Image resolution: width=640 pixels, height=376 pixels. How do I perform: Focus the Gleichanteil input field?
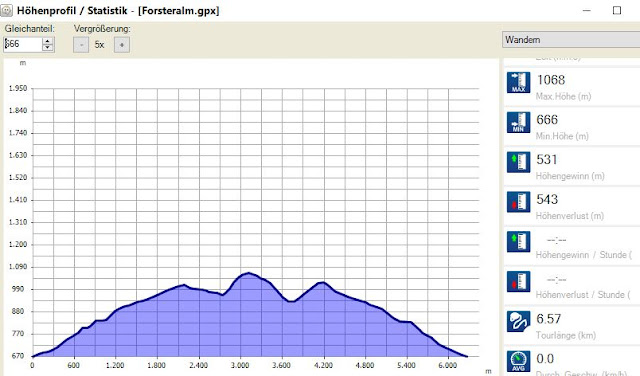click(22, 44)
